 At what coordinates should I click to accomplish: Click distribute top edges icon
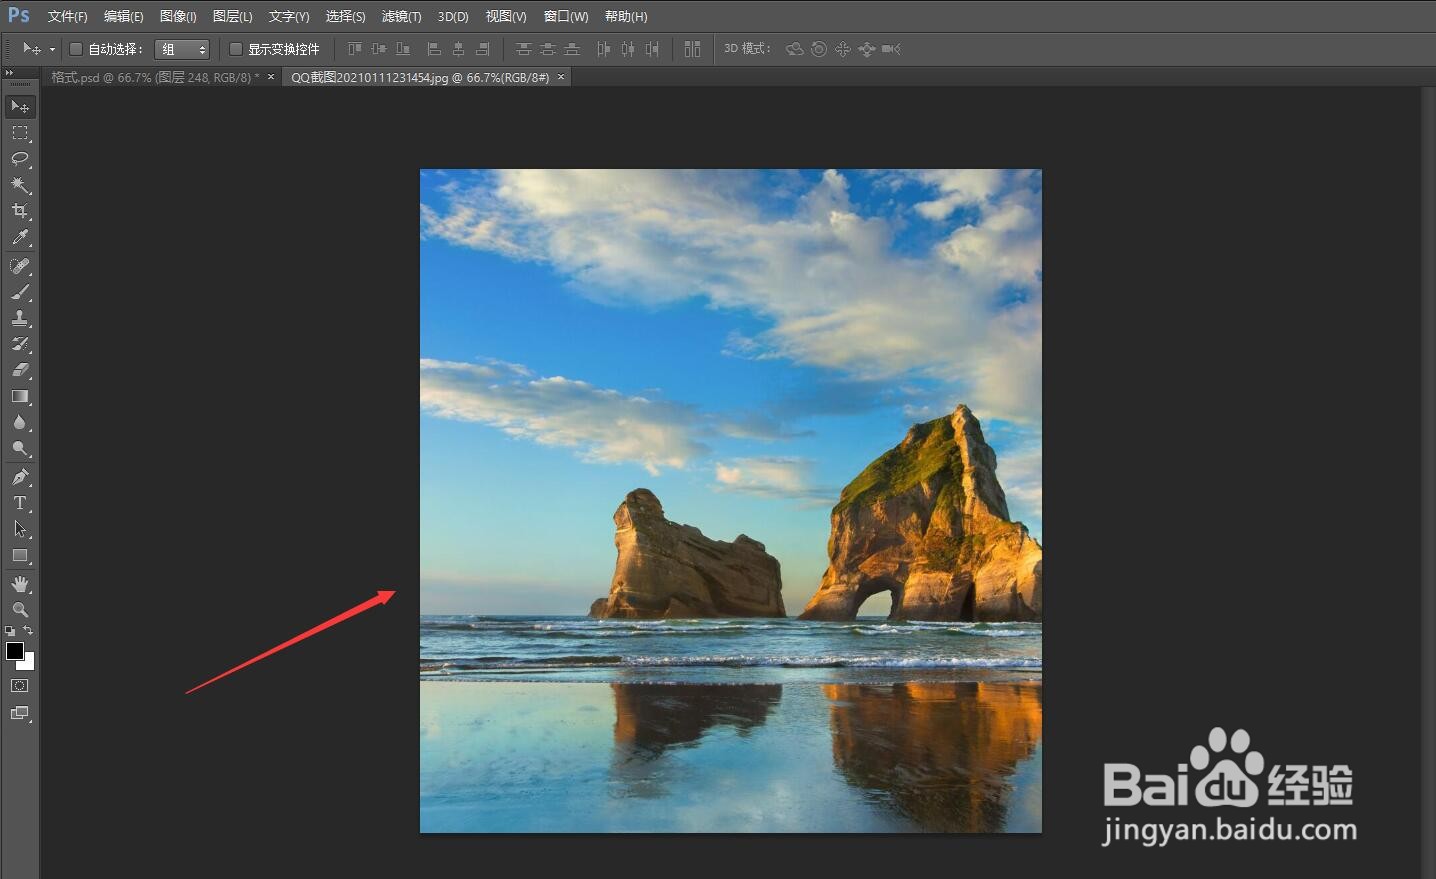523,49
